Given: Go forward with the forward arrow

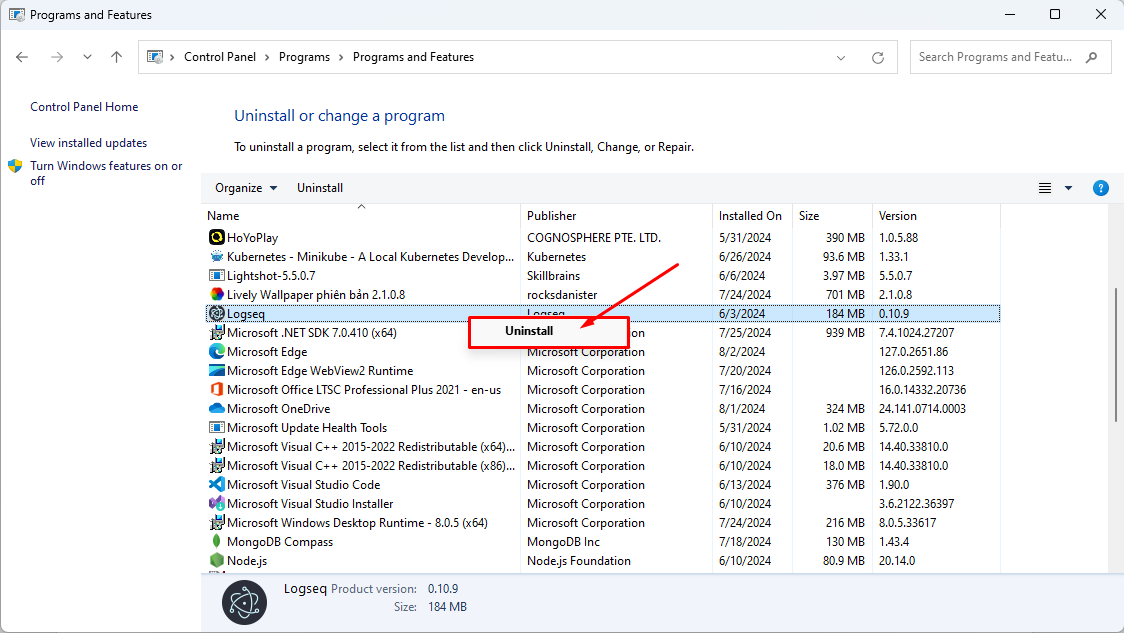Looking at the screenshot, I should [57, 57].
